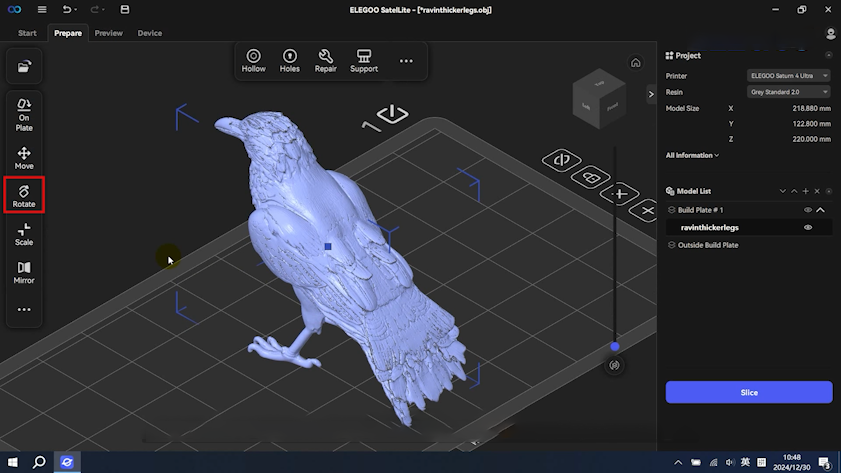Show hidden system tray icons

coord(678,462)
